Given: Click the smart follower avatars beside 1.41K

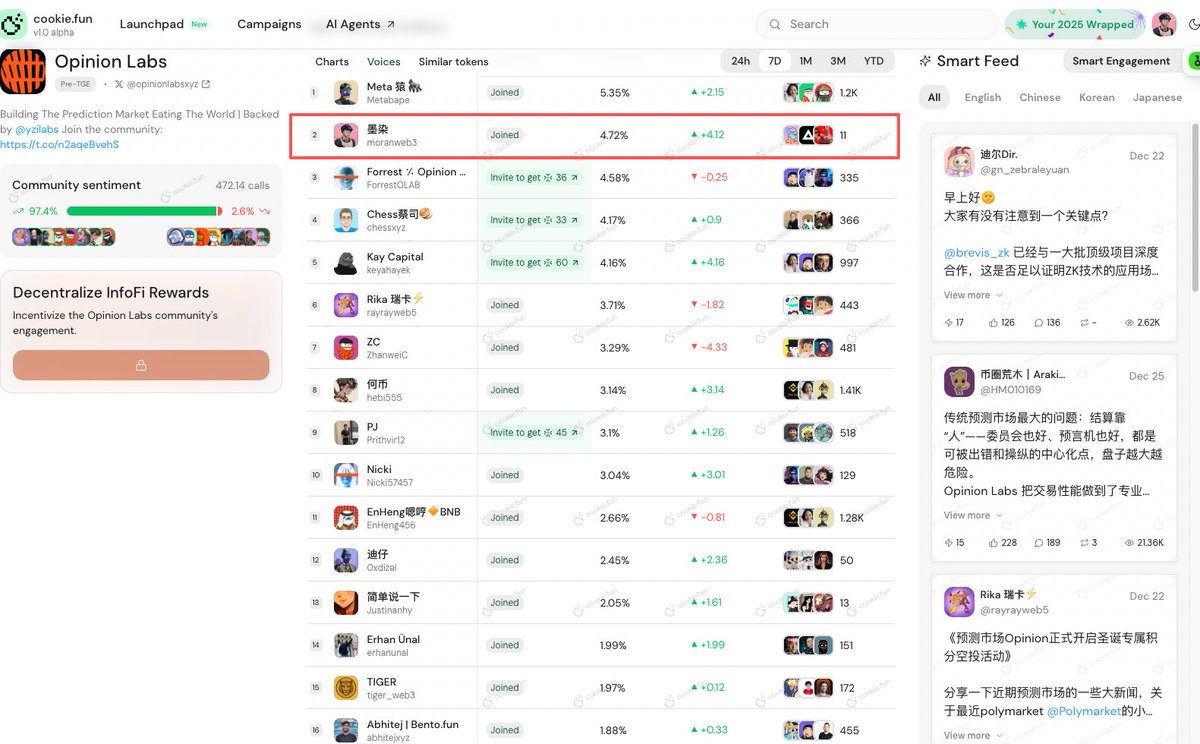Looking at the screenshot, I should click(808, 390).
